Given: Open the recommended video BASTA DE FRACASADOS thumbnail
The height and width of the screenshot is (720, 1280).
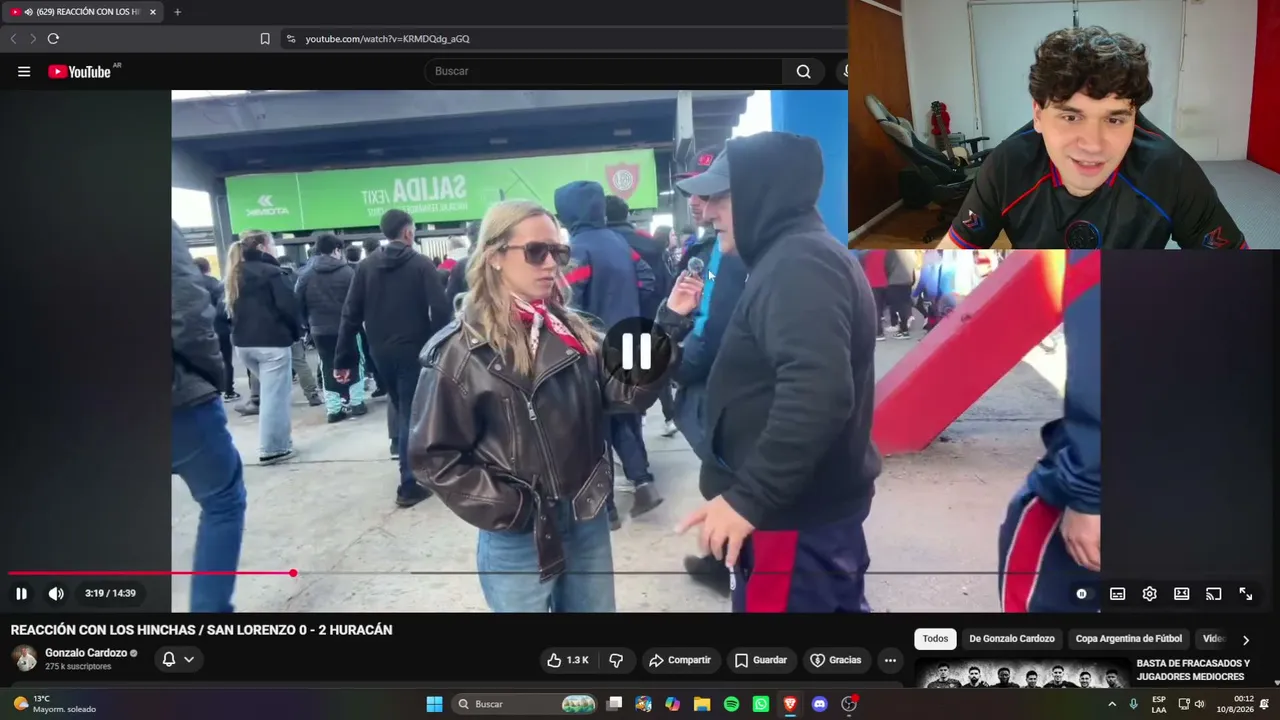Looking at the screenshot, I should (1021, 674).
